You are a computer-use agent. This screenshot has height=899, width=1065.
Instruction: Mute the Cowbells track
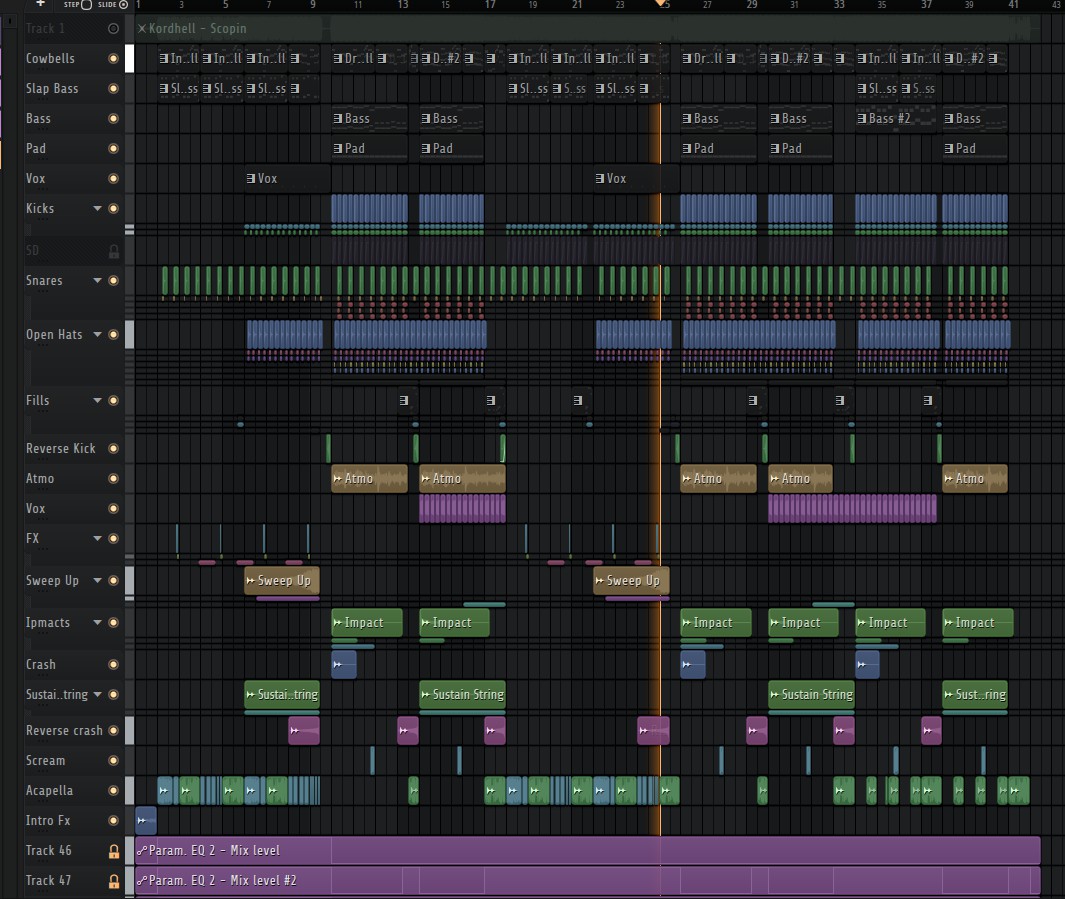click(113, 58)
